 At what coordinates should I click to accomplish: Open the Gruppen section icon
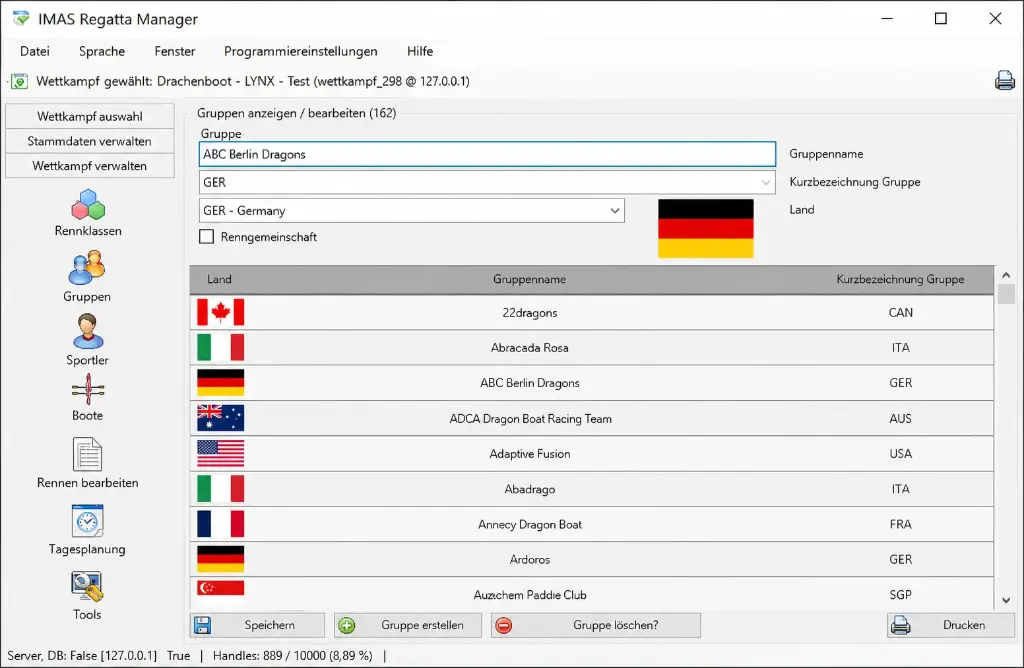87,268
